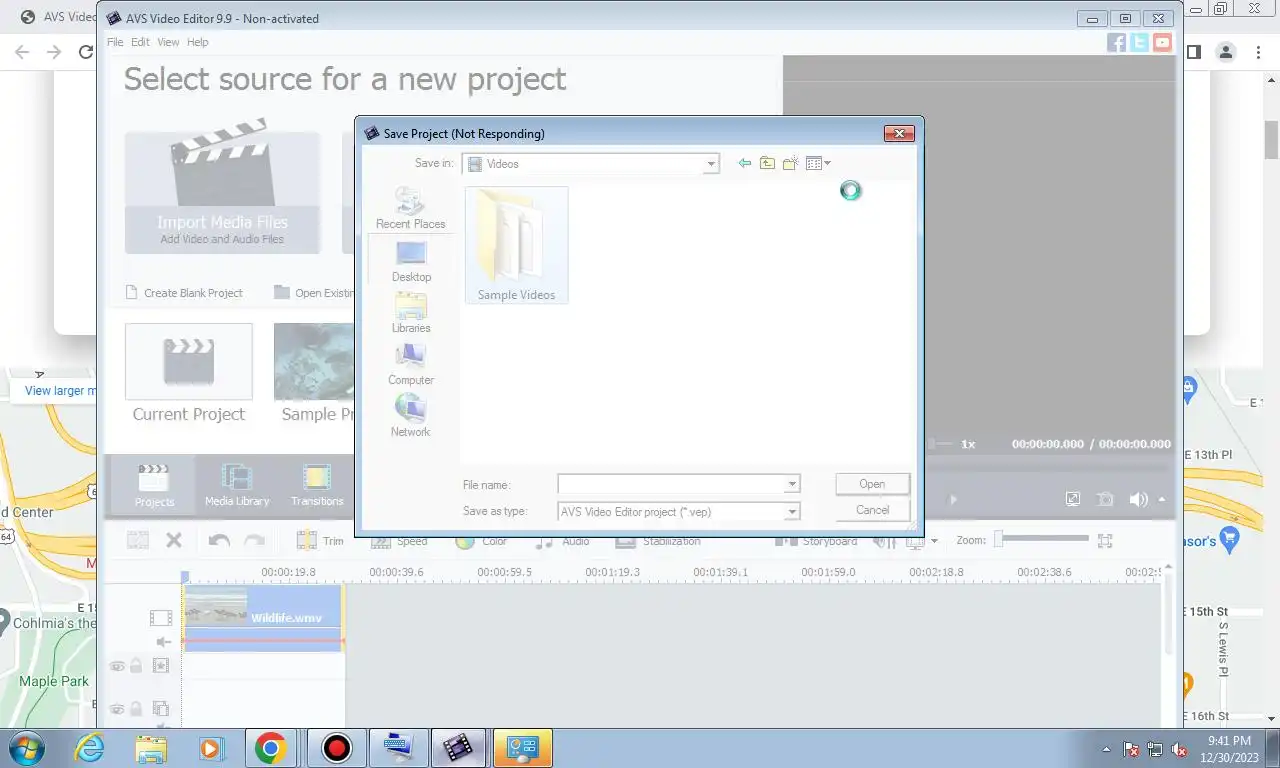Switch preview to full screen
This screenshot has width=1280, height=768.
tap(1073, 499)
